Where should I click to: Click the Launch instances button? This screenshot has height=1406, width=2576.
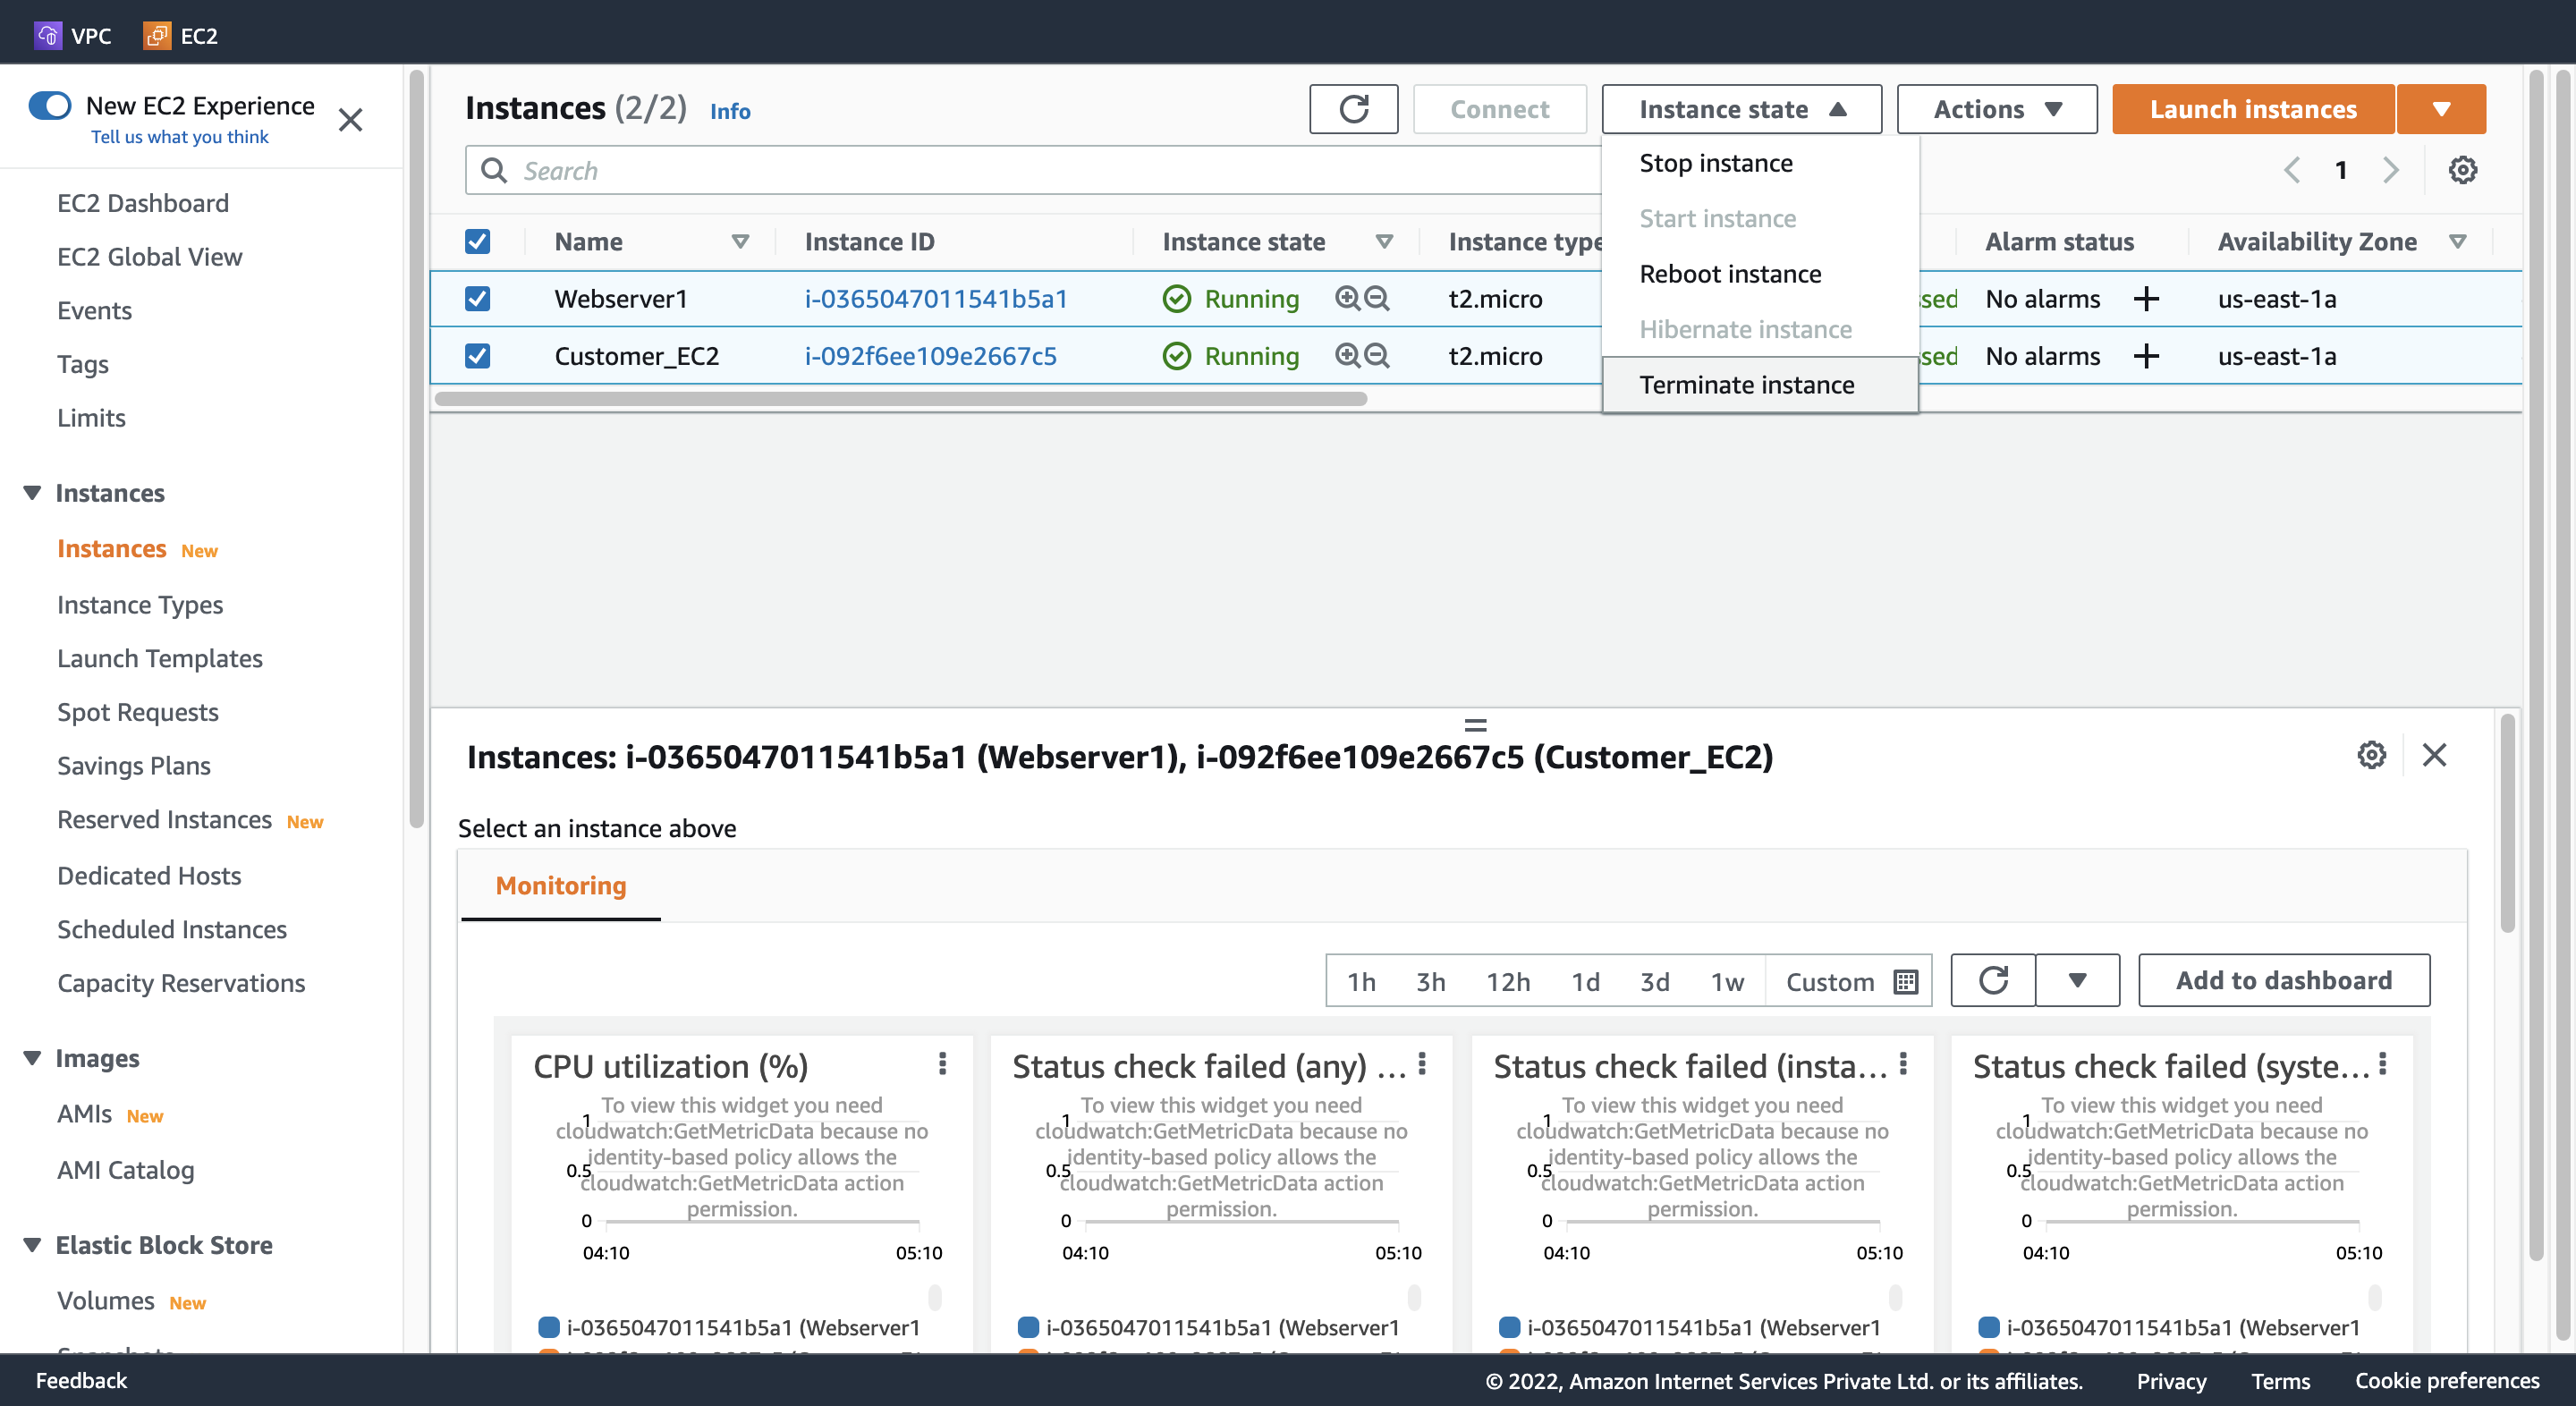click(2253, 109)
